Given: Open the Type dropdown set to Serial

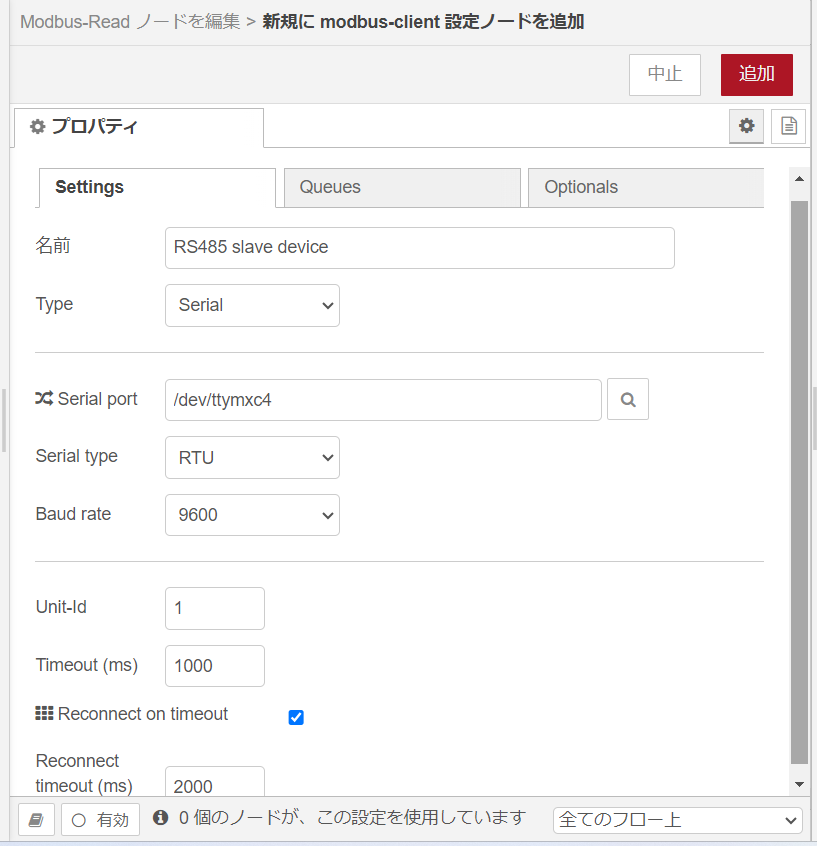Looking at the screenshot, I should click(x=253, y=305).
